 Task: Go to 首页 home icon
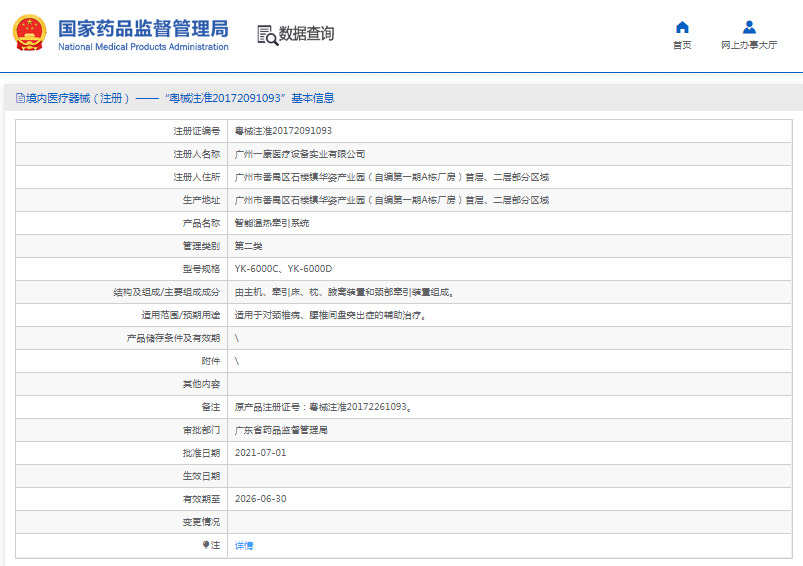click(682, 27)
